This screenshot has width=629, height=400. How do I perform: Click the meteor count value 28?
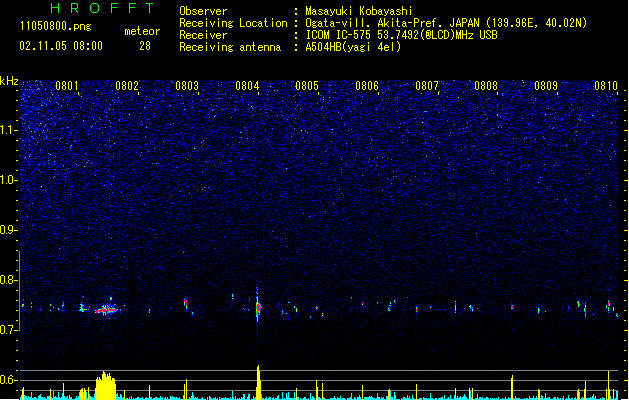pos(145,46)
